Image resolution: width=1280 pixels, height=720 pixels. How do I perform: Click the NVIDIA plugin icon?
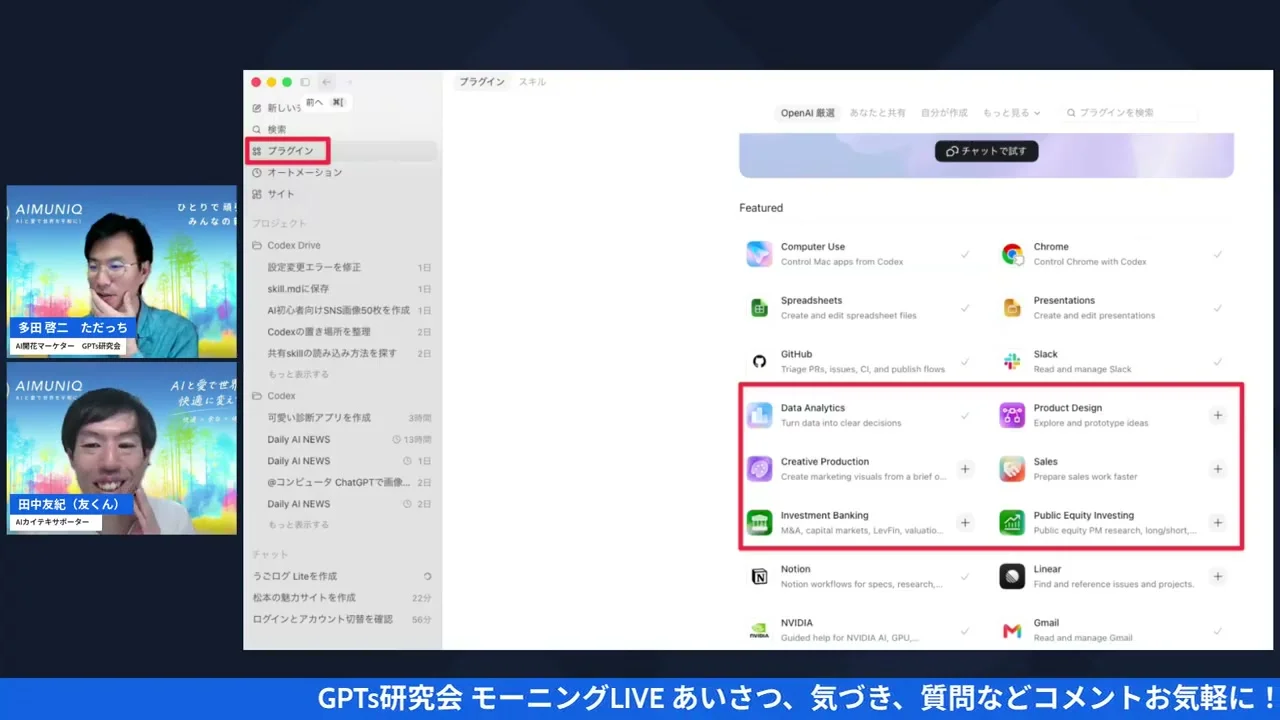pyautogui.click(x=759, y=630)
